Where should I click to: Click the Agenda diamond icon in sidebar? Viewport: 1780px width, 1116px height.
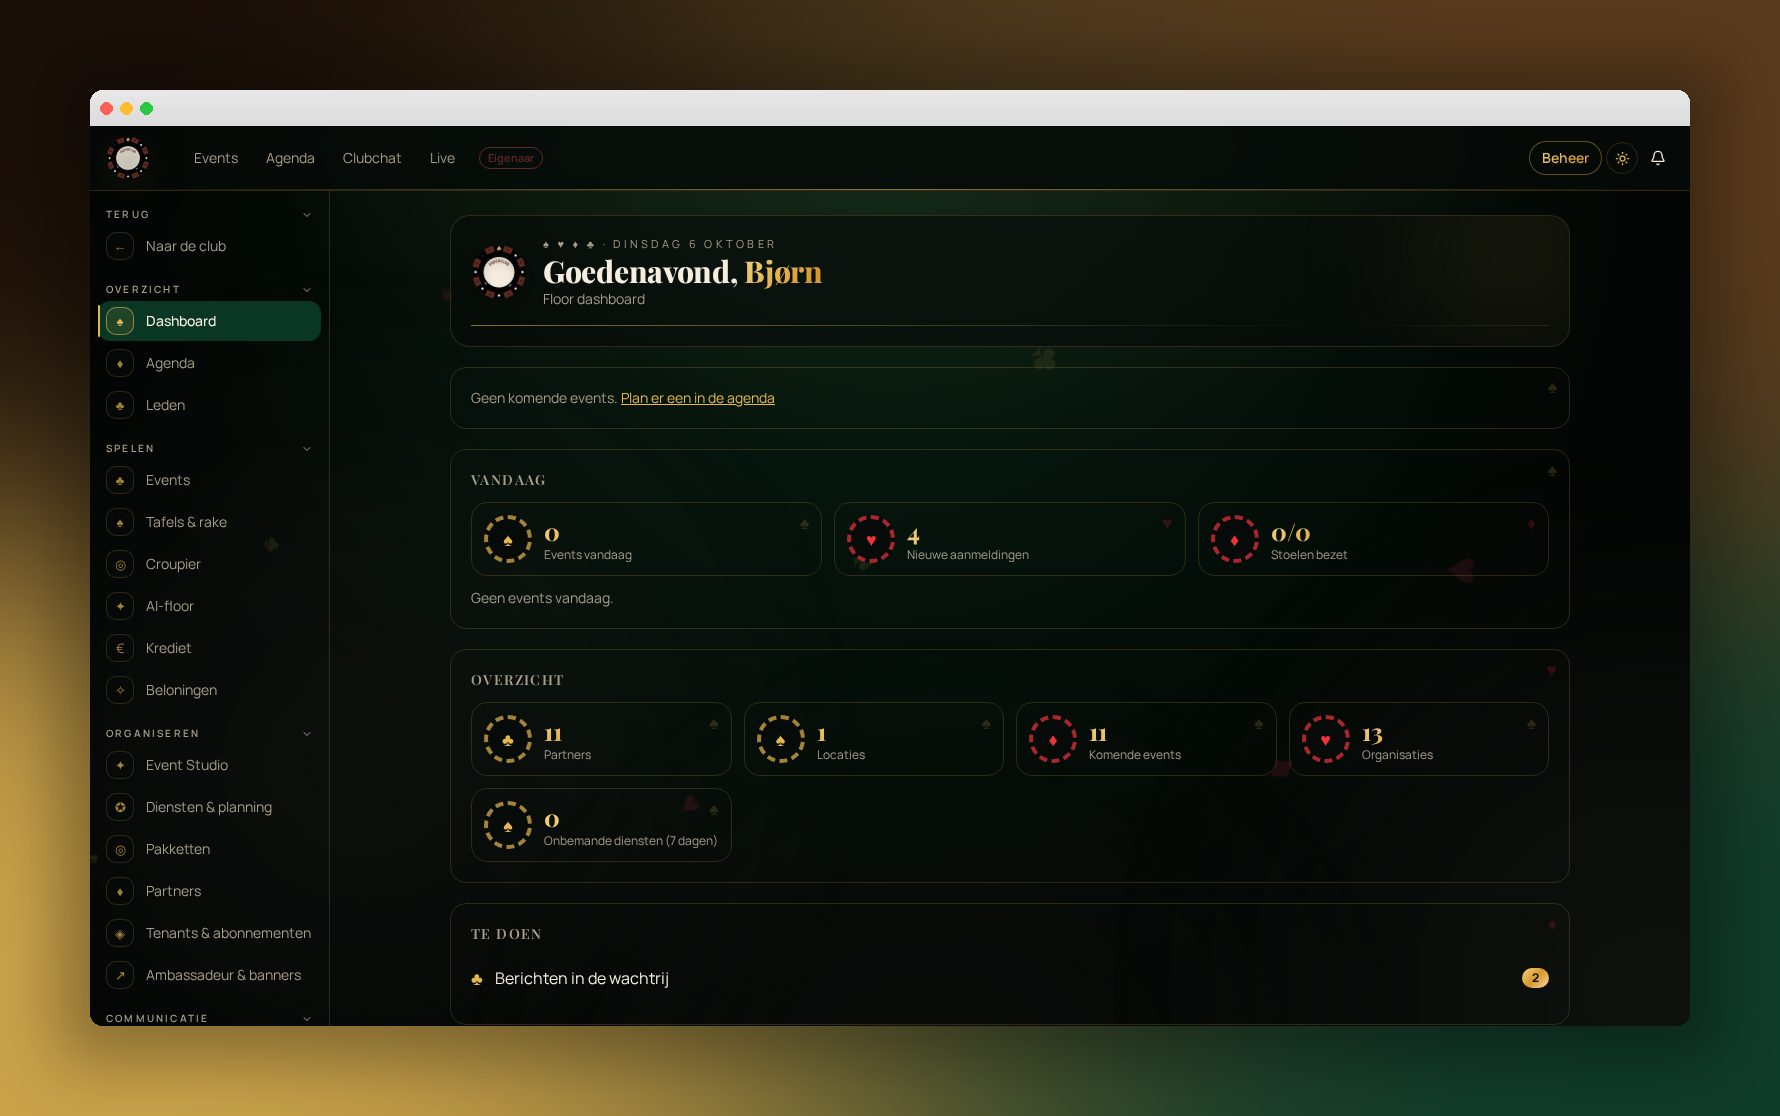click(x=120, y=363)
